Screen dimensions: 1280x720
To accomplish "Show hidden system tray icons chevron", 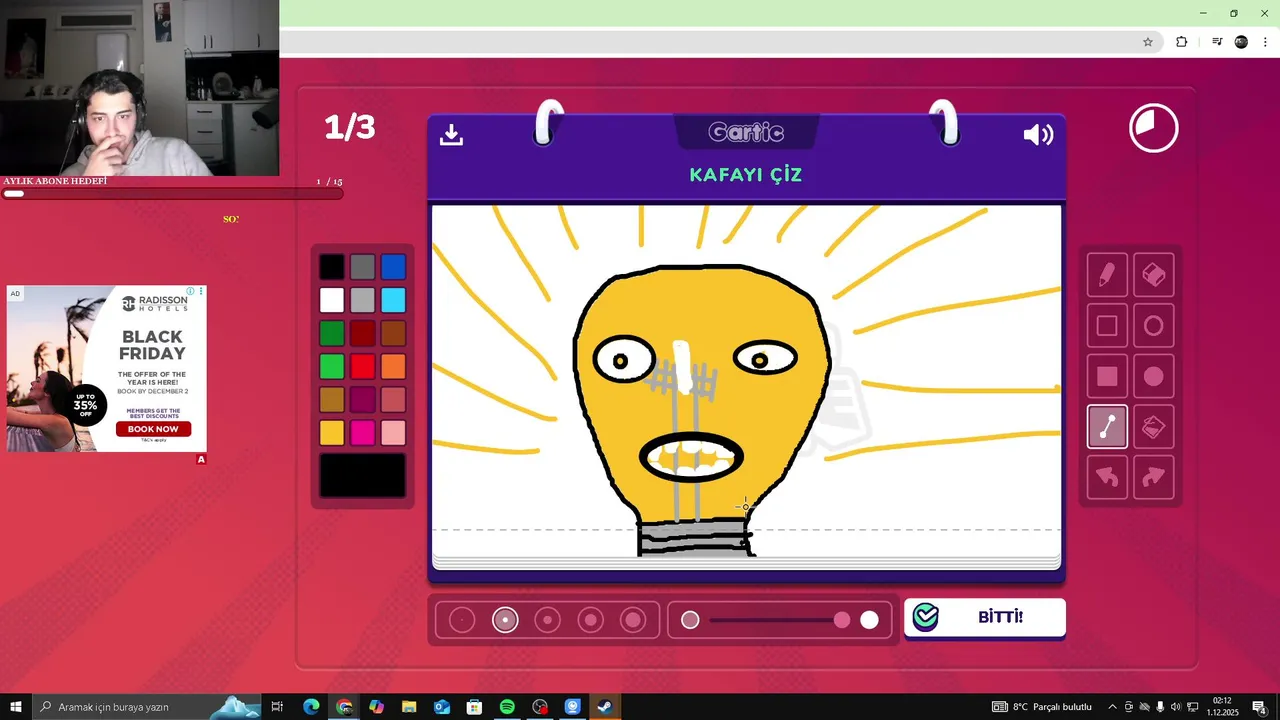I will click(1112, 707).
